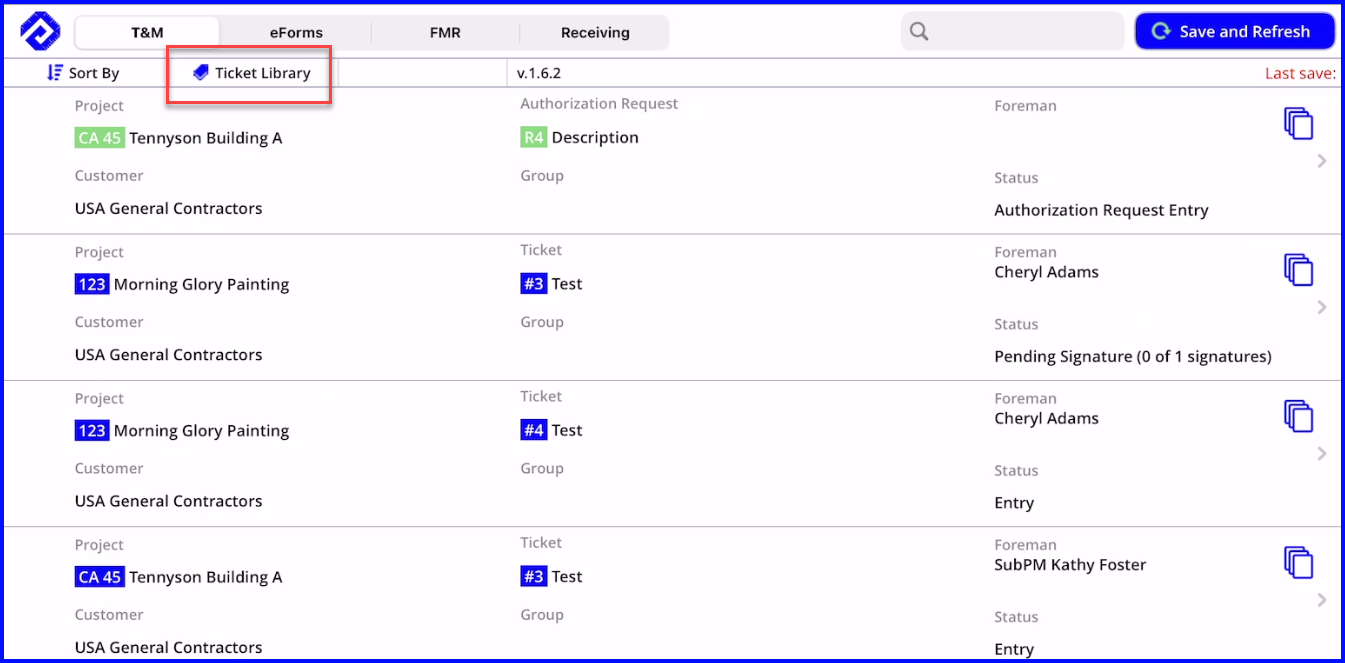Copy ticket #3 of Tennyson Building A
The image size is (1345, 663).
click(1298, 562)
